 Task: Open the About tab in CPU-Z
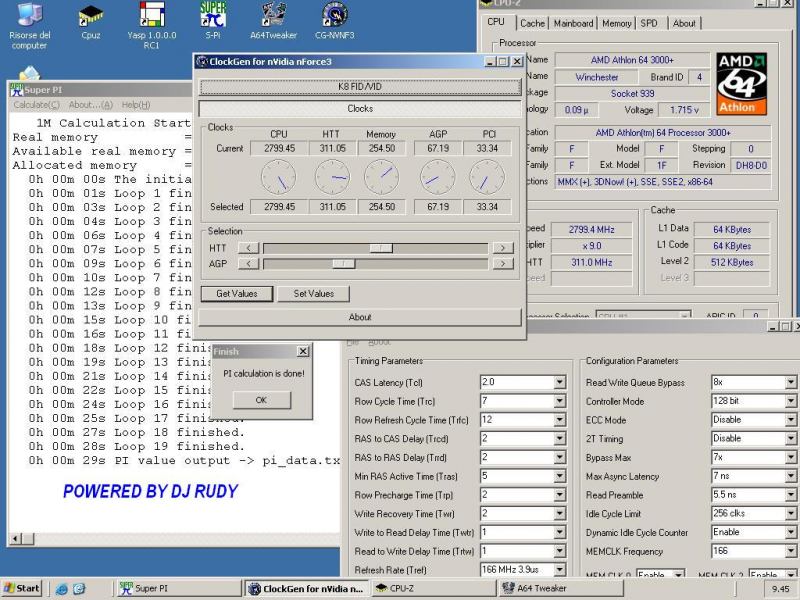tap(684, 23)
